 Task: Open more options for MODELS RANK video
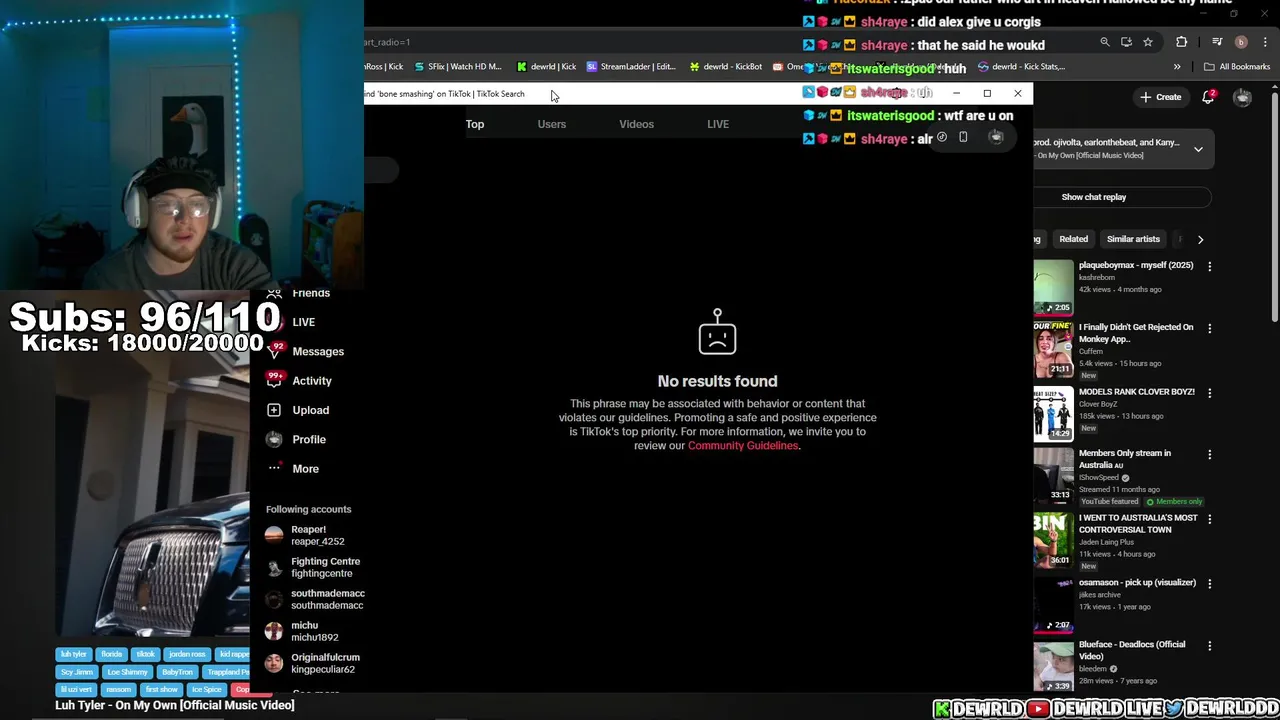tap(1210, 393)
